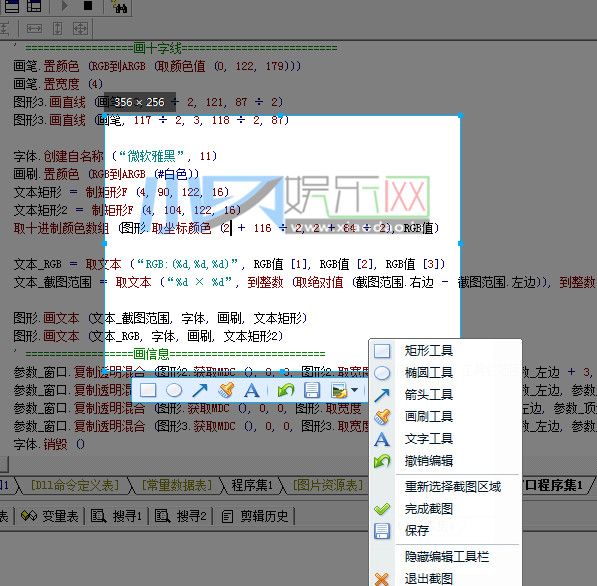Click '取十进制颜色数组' in the code
Viewport: 597px width, 586px height.
click(x=61, y=228)
